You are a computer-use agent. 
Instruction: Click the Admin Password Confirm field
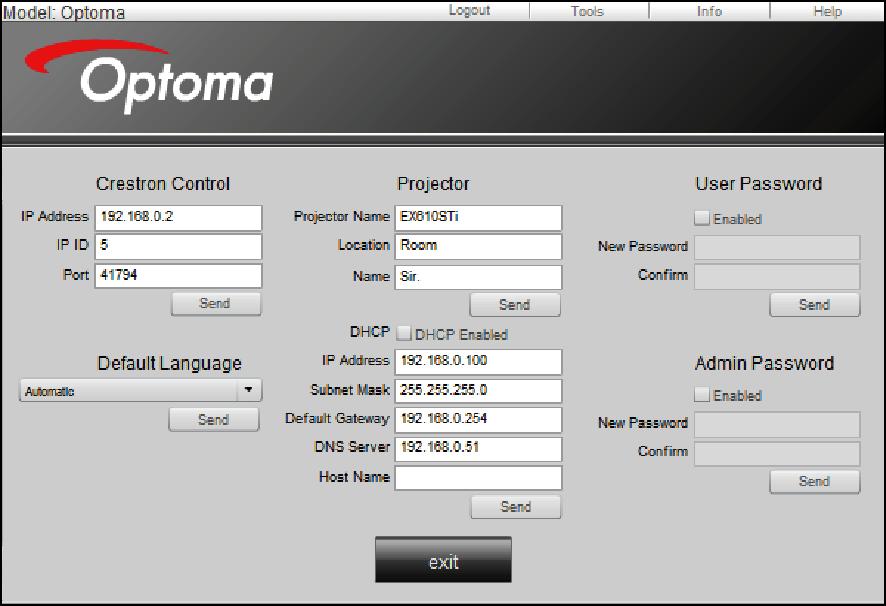point(778,454)
